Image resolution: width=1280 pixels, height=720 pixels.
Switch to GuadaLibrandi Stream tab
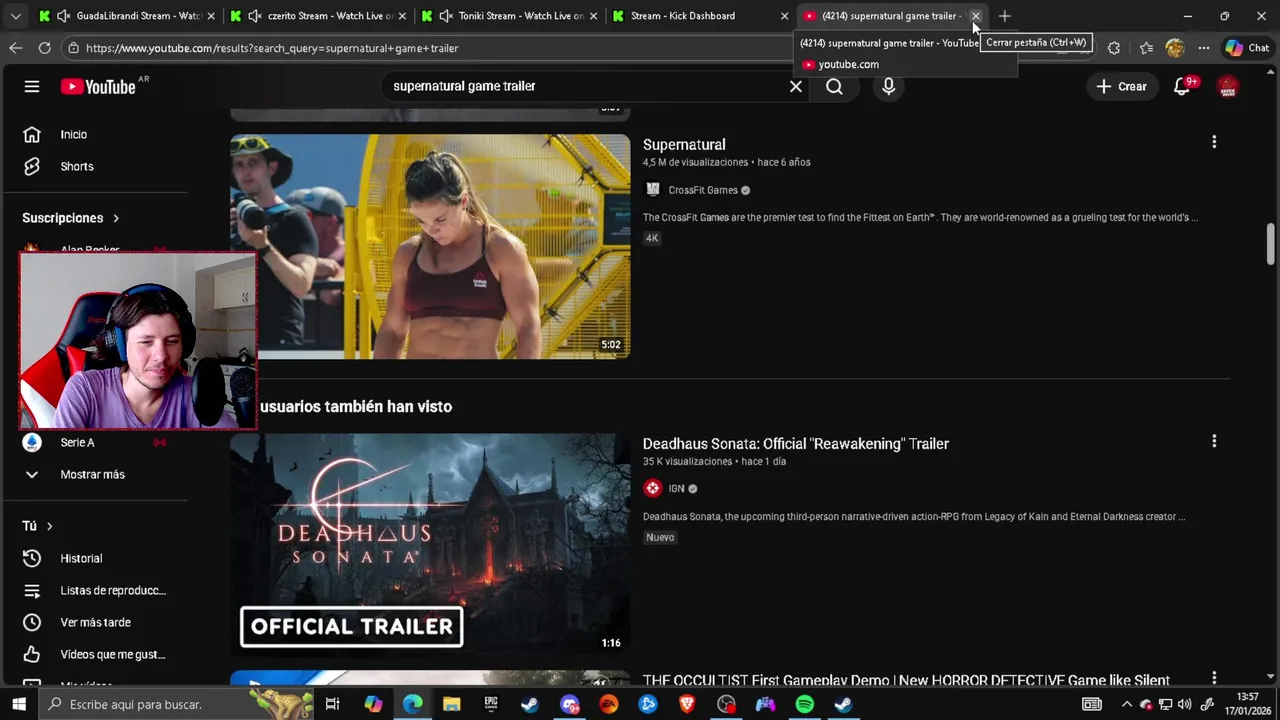pyautogui.click(x=127, y=16)
